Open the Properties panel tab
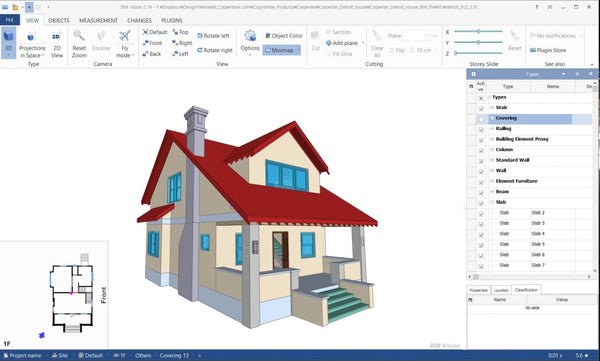600x361 pixels. [478, 290]
